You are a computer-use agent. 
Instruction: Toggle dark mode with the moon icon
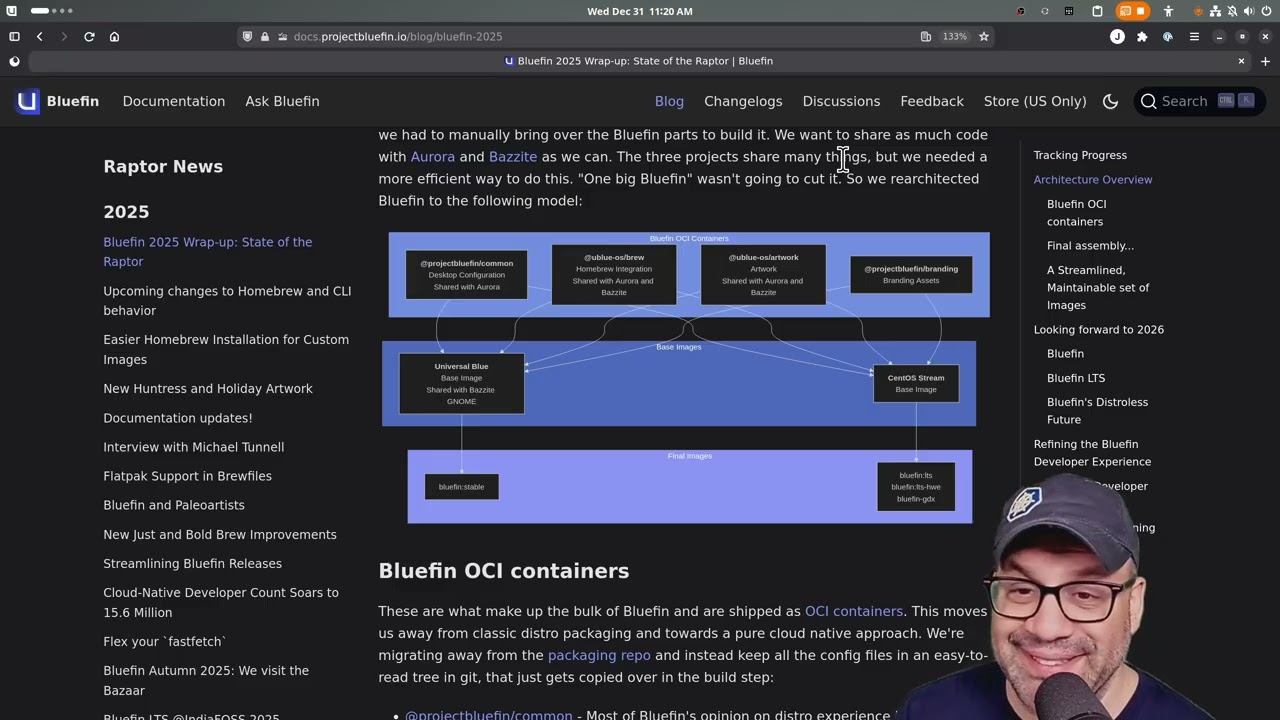tap(1110, 101)
